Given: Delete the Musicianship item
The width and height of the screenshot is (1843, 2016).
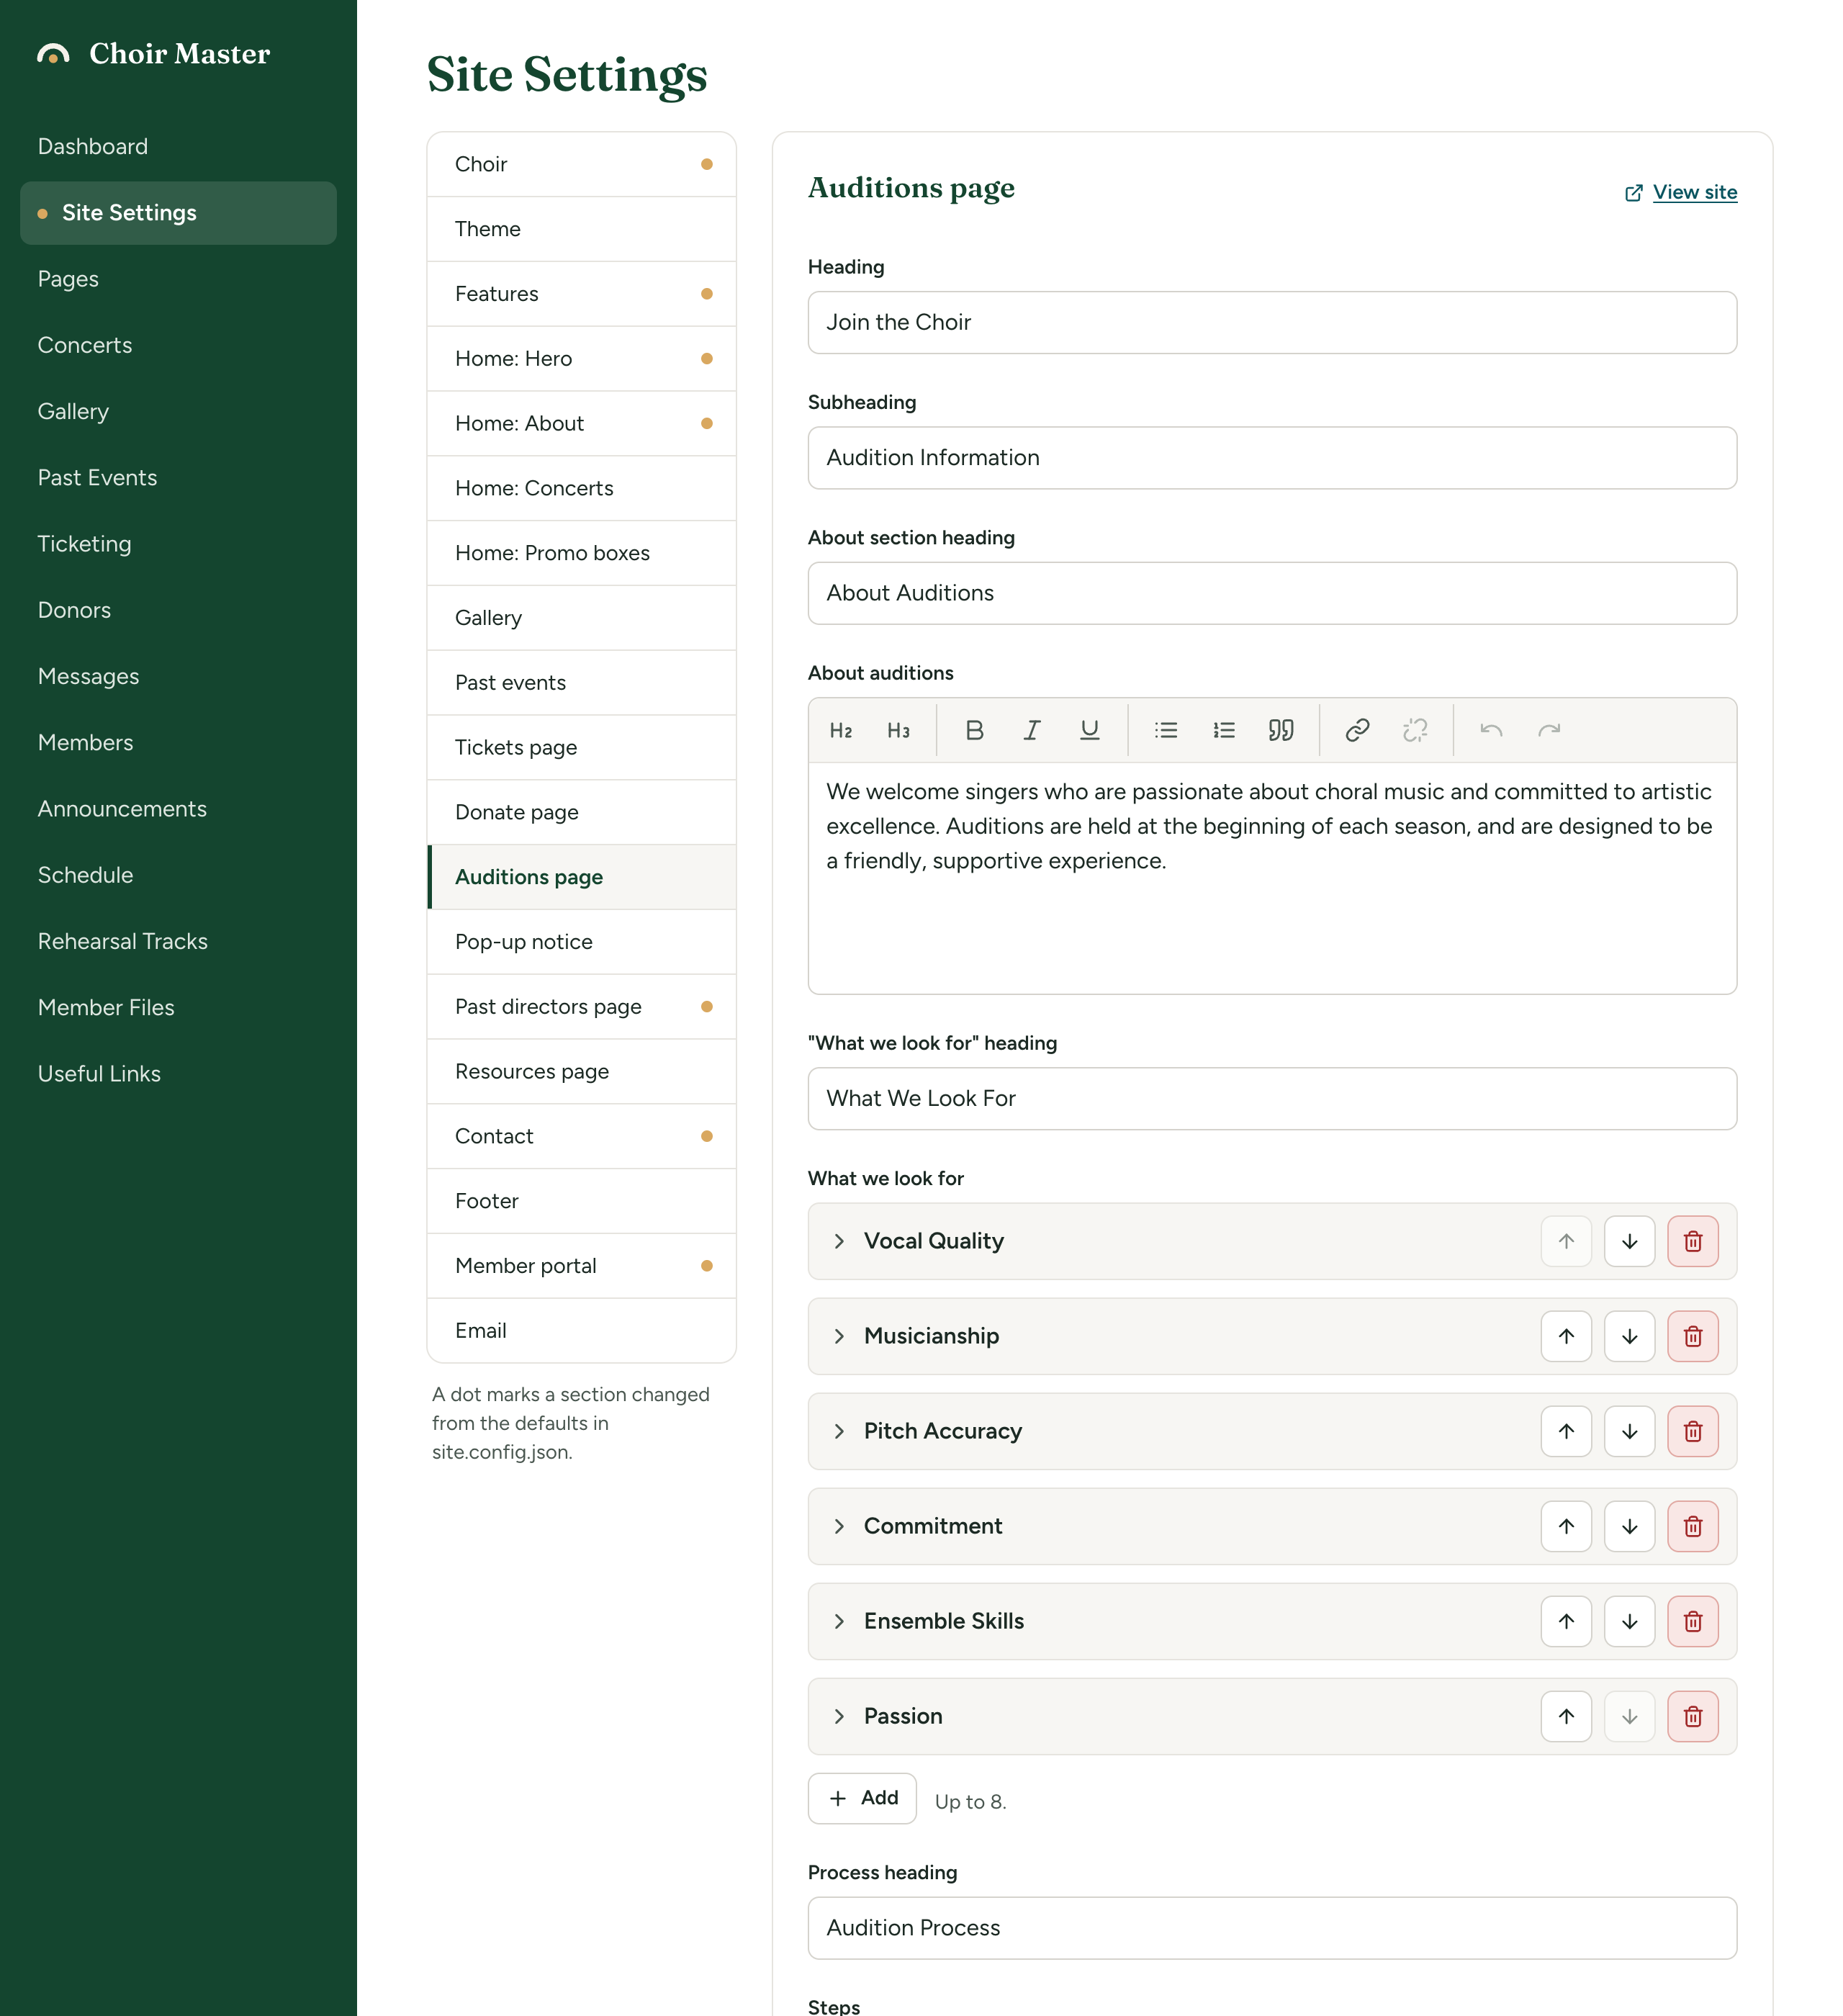Looking at the screenshot, I should (1693, 1336).
